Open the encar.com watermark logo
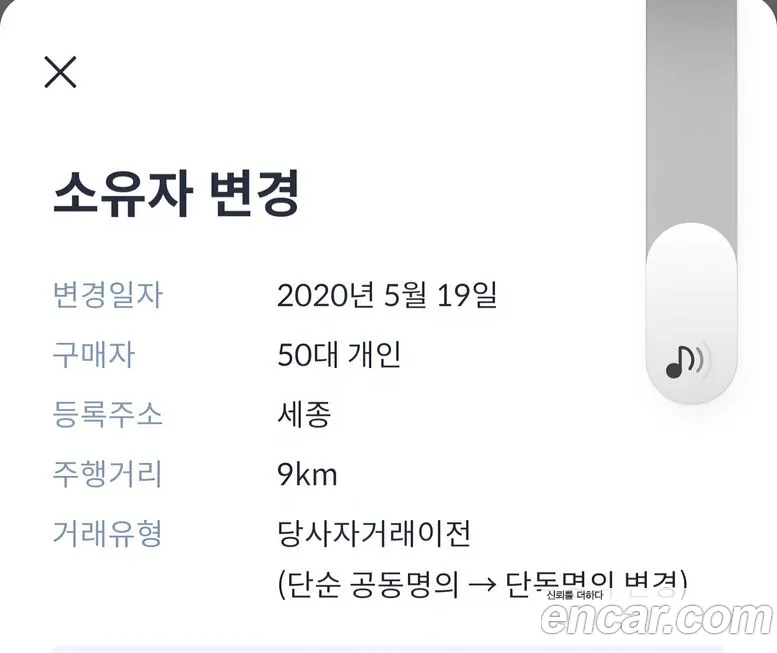 658,619
